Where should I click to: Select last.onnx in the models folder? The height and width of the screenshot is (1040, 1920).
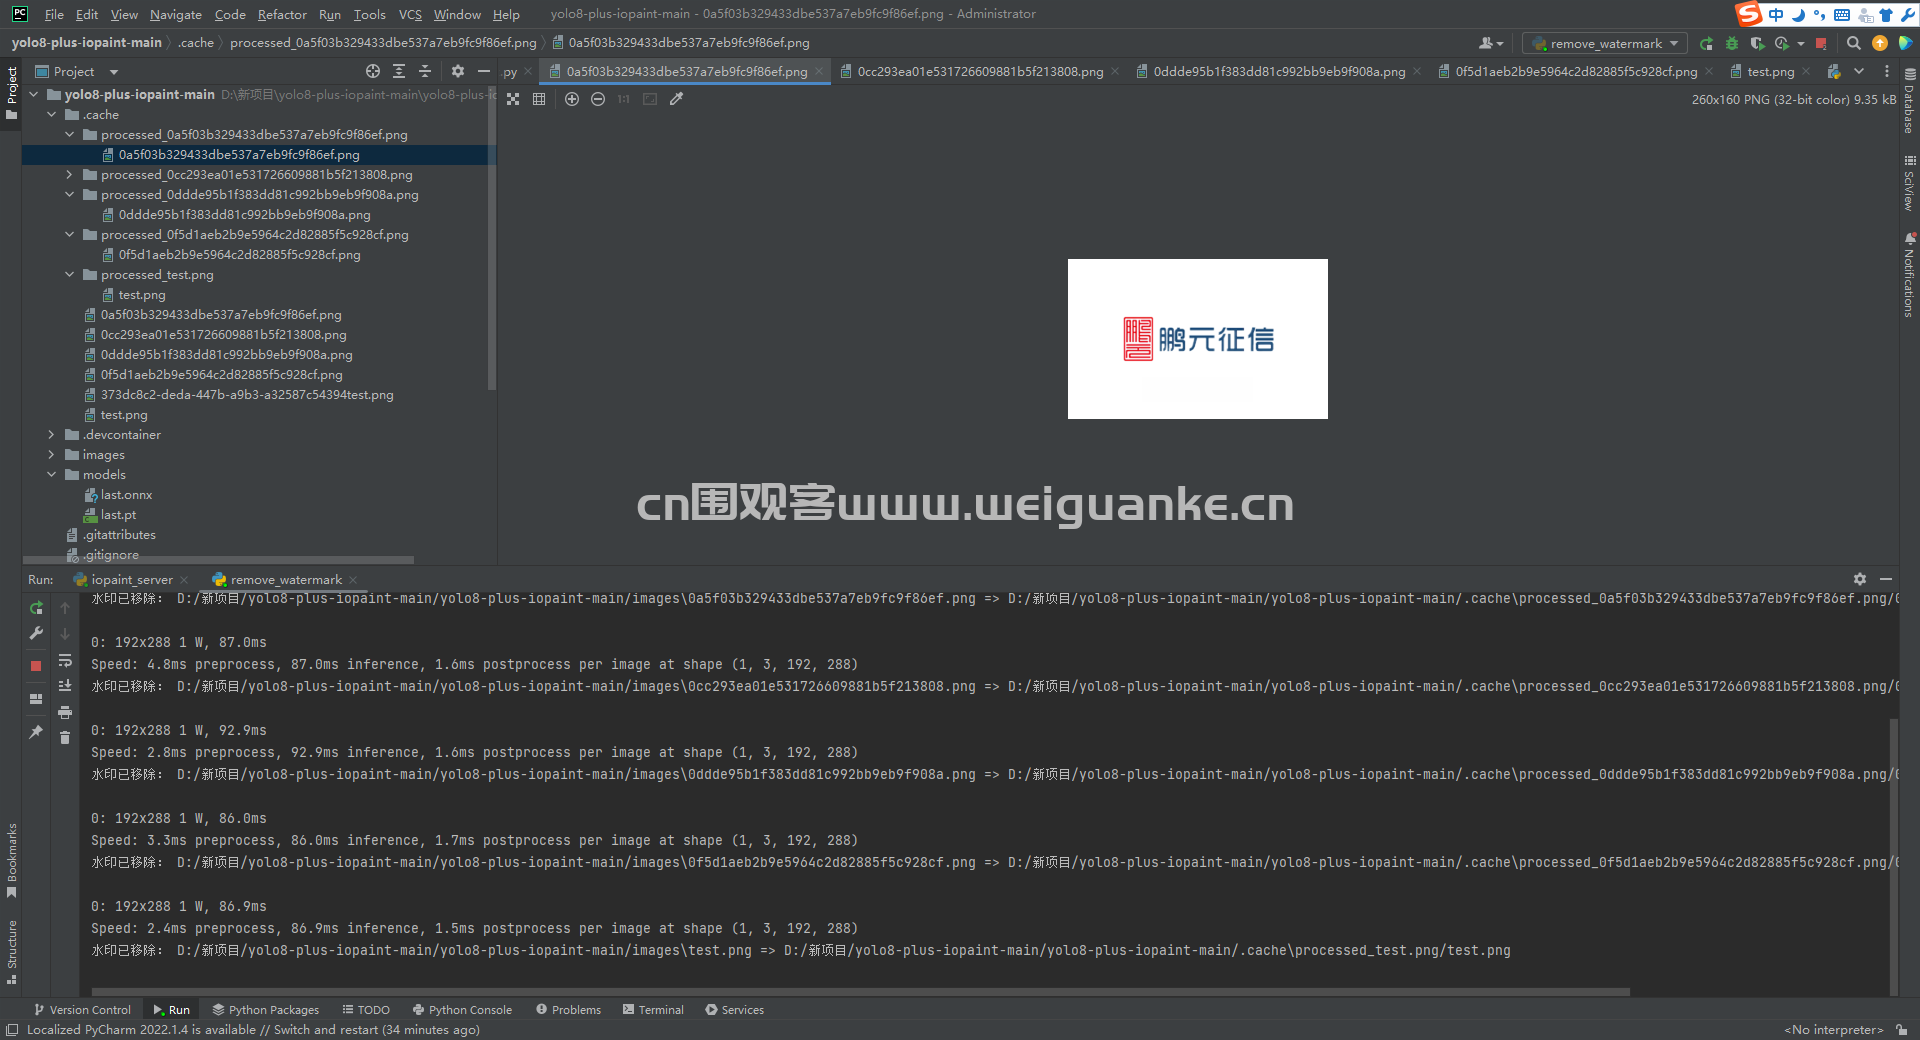click(x=126, y=494)
